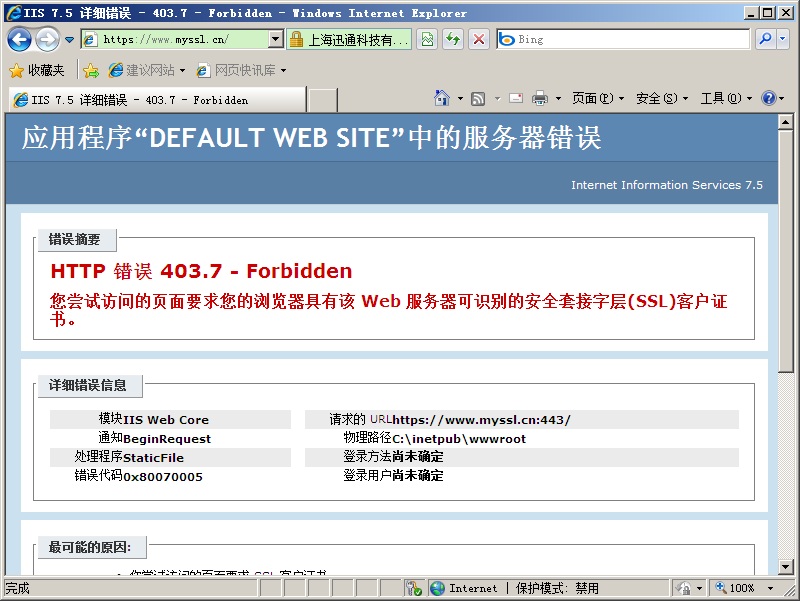
Task: Click the vertical scrollbar thumb
Action: click(x=785, y=252)
